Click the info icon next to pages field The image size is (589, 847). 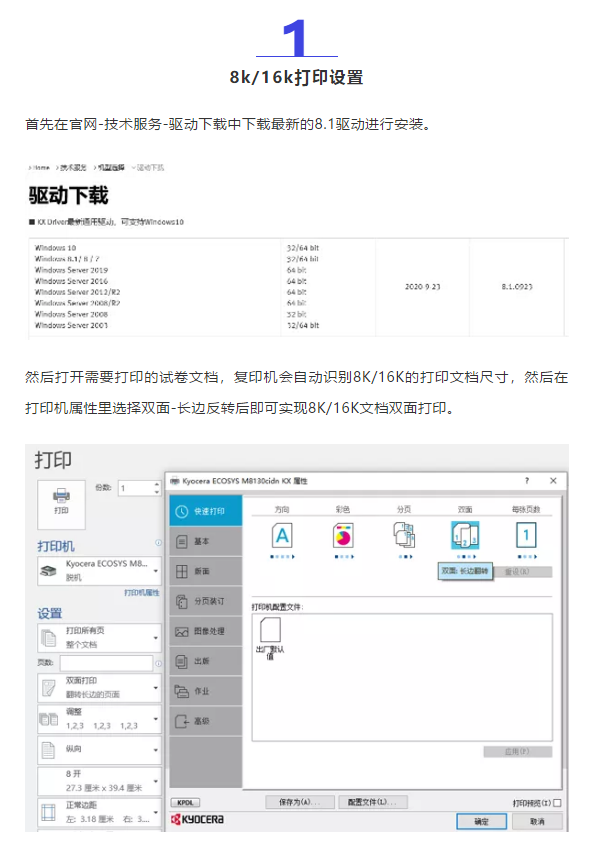point(158,663)
